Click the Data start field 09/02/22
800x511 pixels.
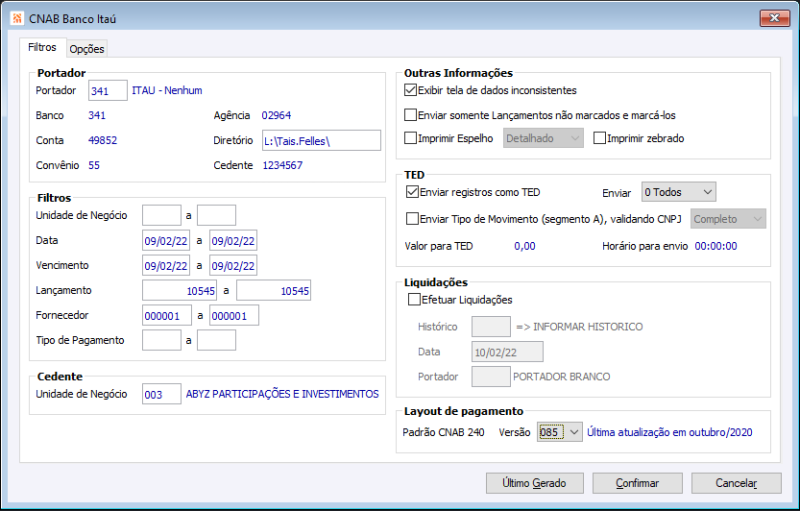click(x=166, y=241)
